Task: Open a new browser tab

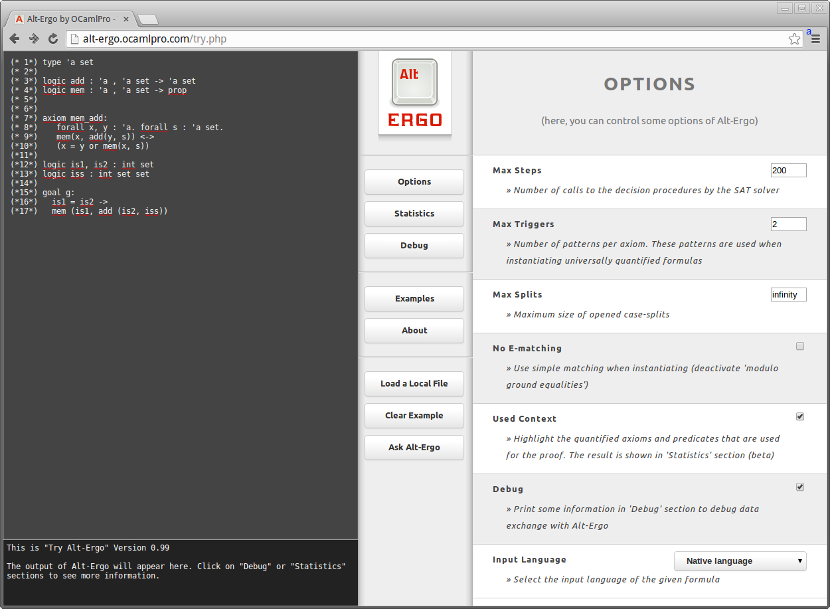Action: 146,17
